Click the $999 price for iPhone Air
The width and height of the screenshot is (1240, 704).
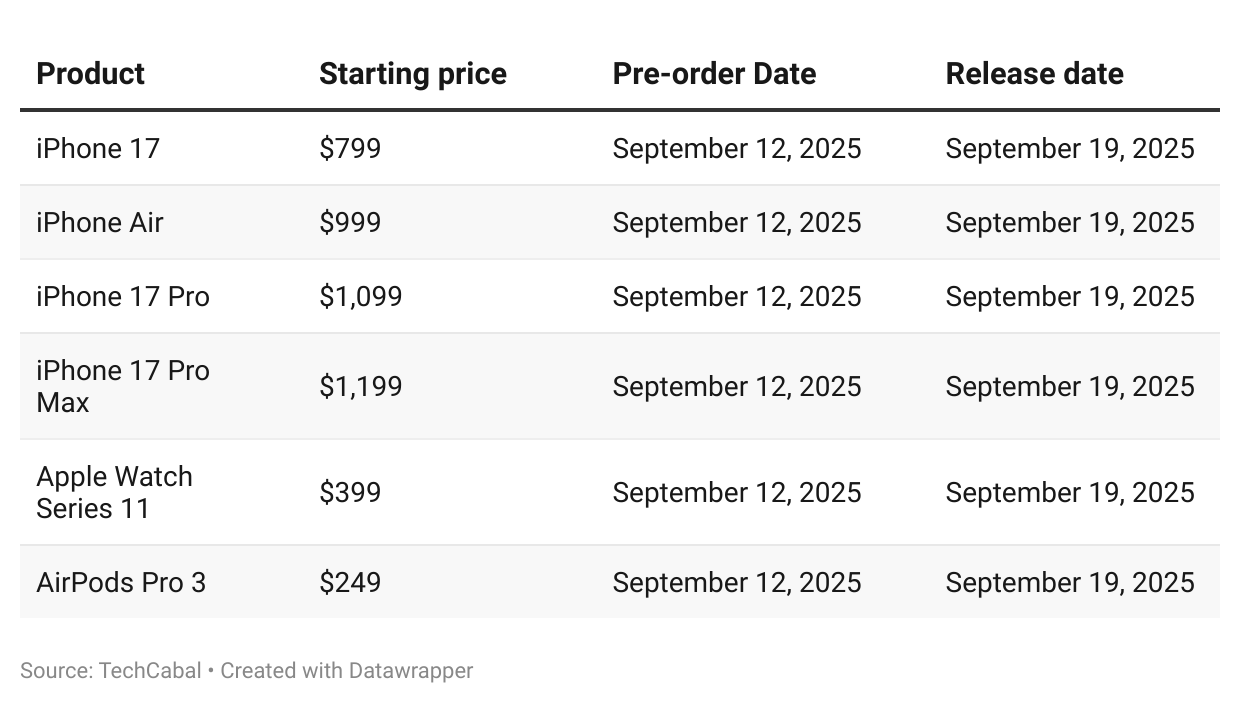[x=350, y=222]
